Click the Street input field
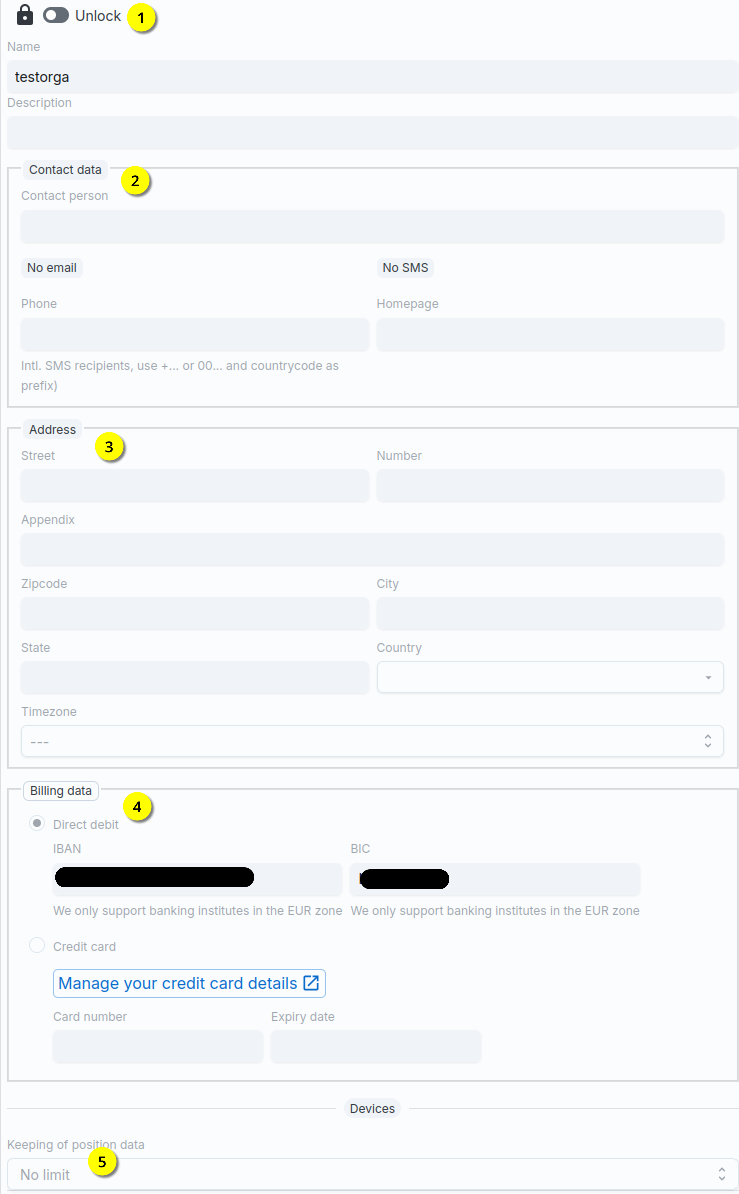 pos(195,486)
